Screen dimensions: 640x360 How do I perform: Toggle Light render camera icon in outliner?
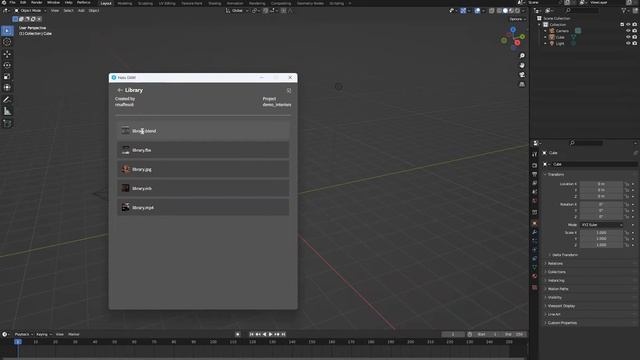click(x=635, y=43)
